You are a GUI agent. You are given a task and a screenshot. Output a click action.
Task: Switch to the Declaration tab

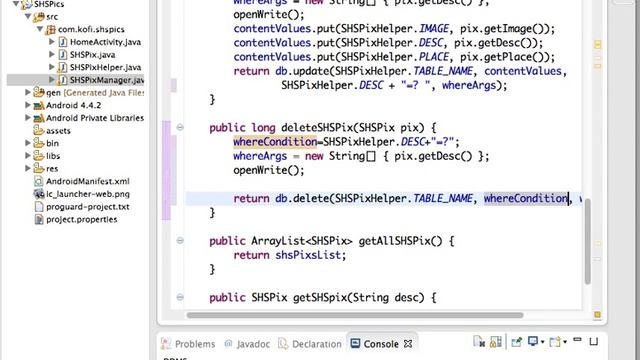310,344
